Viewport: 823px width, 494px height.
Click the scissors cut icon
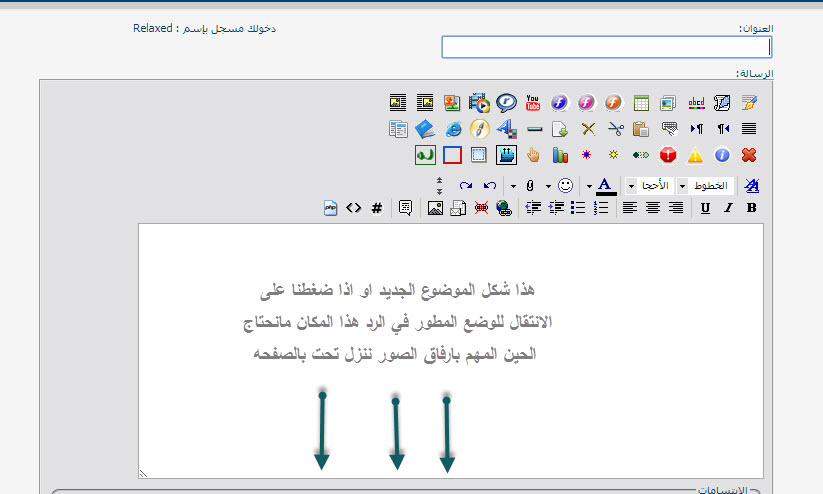pyautogui.click(x=615, y=129)
